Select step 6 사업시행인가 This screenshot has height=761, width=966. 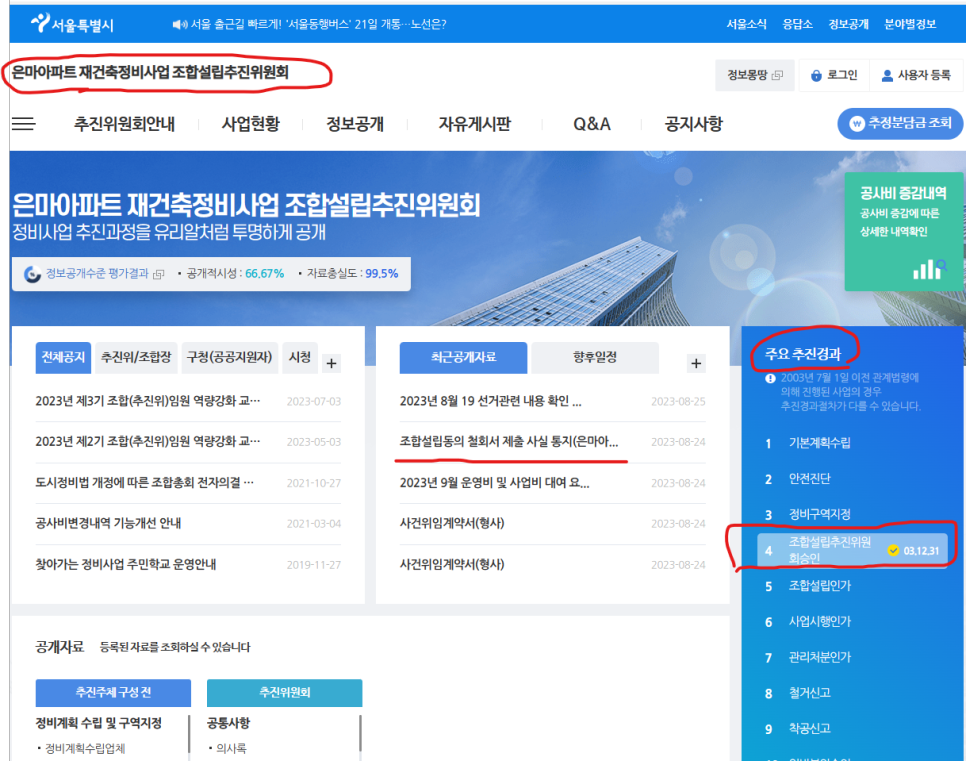point(819,622)
